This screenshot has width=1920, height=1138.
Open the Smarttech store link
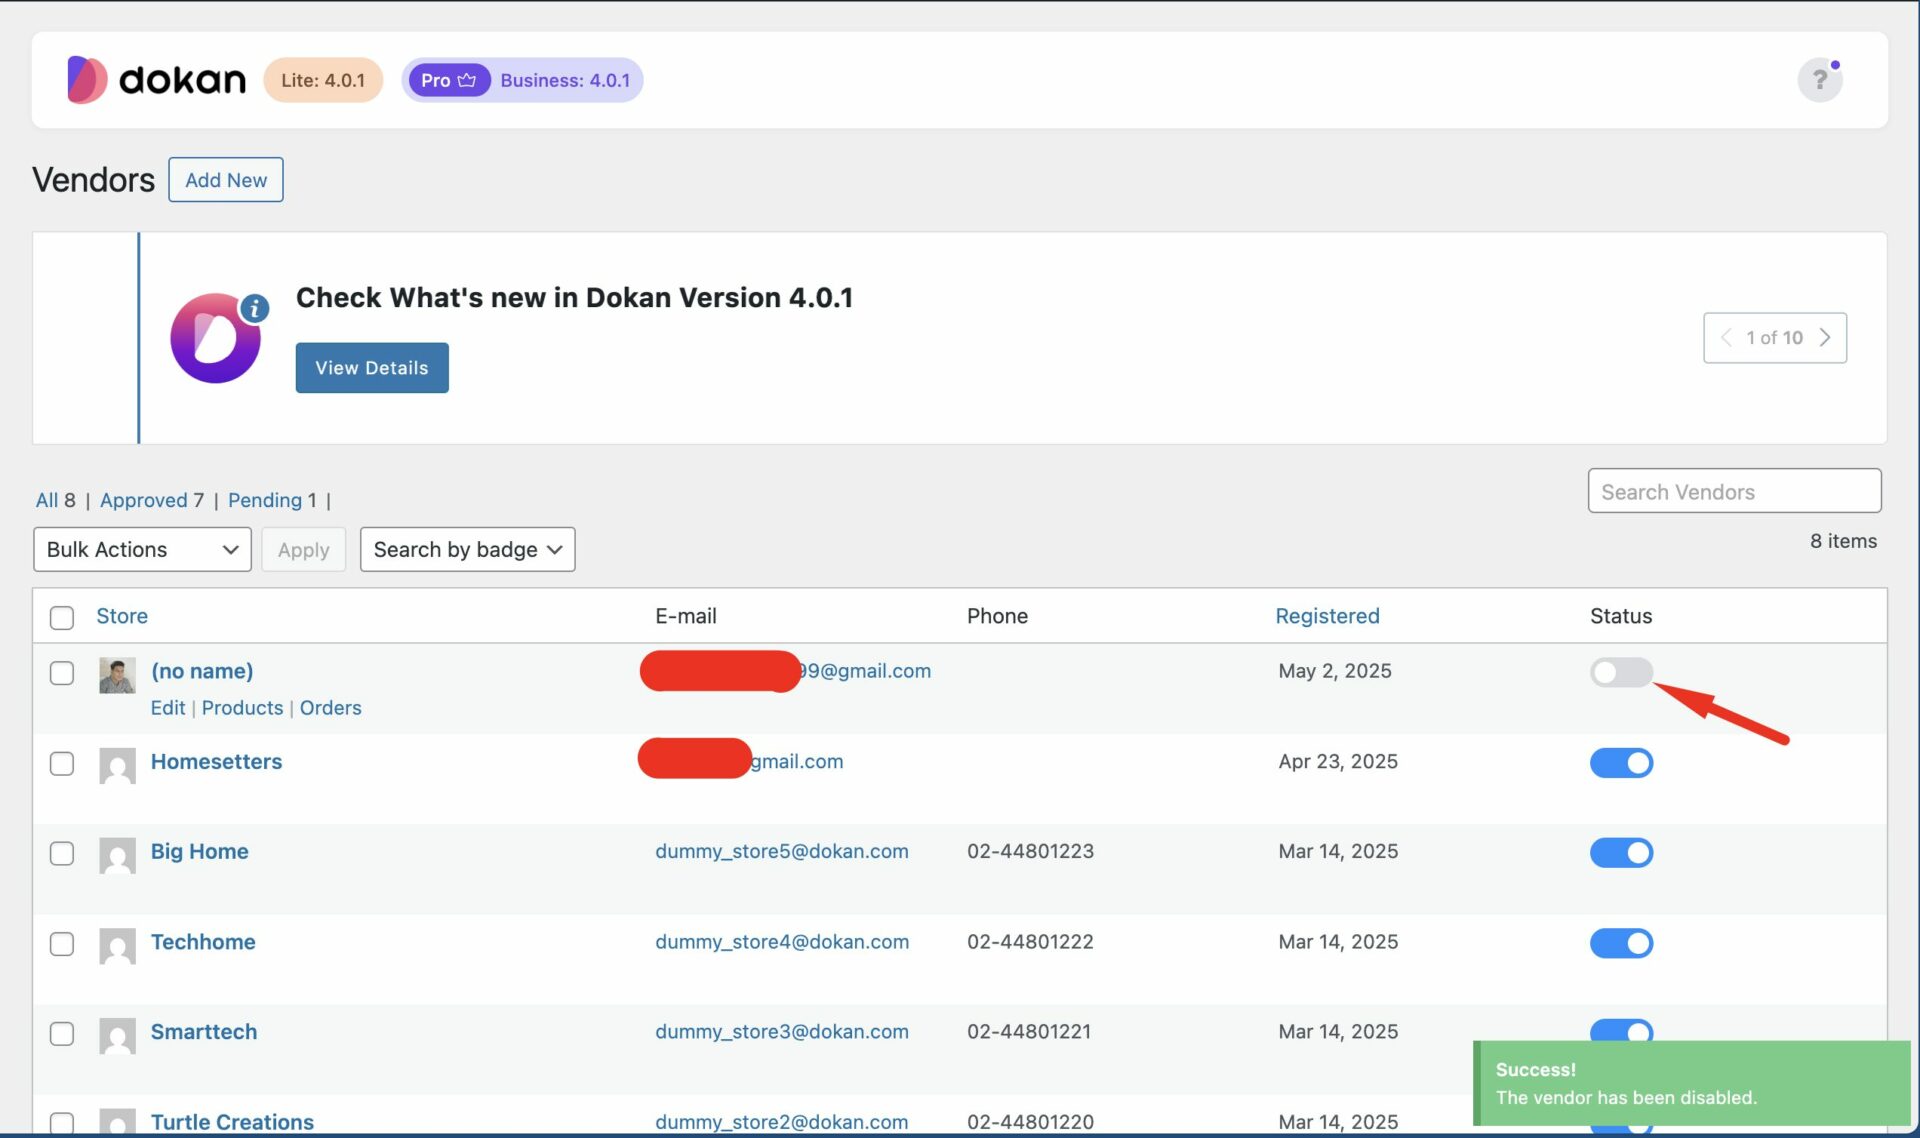204,1032
